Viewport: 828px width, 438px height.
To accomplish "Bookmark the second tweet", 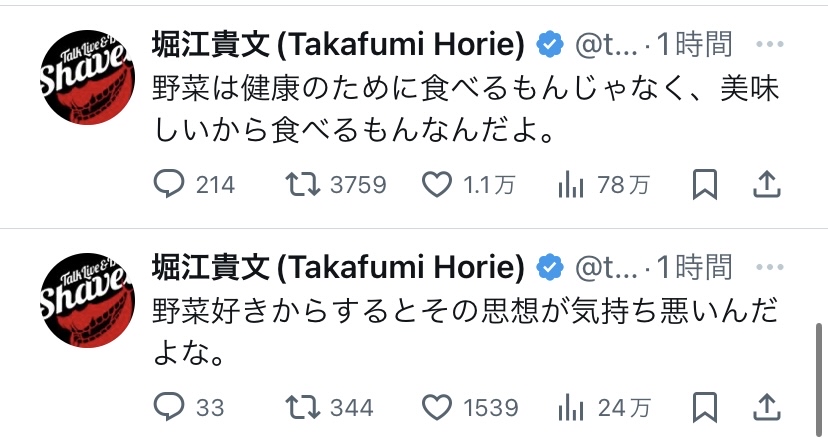I will pyautogui.click(x=705, y=407).
